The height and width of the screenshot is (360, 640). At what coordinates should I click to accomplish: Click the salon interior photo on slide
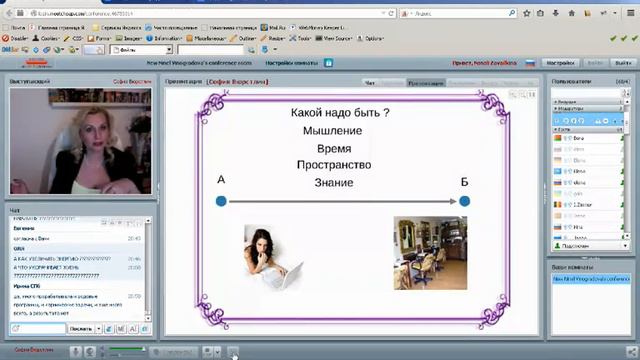coord(430,253)
